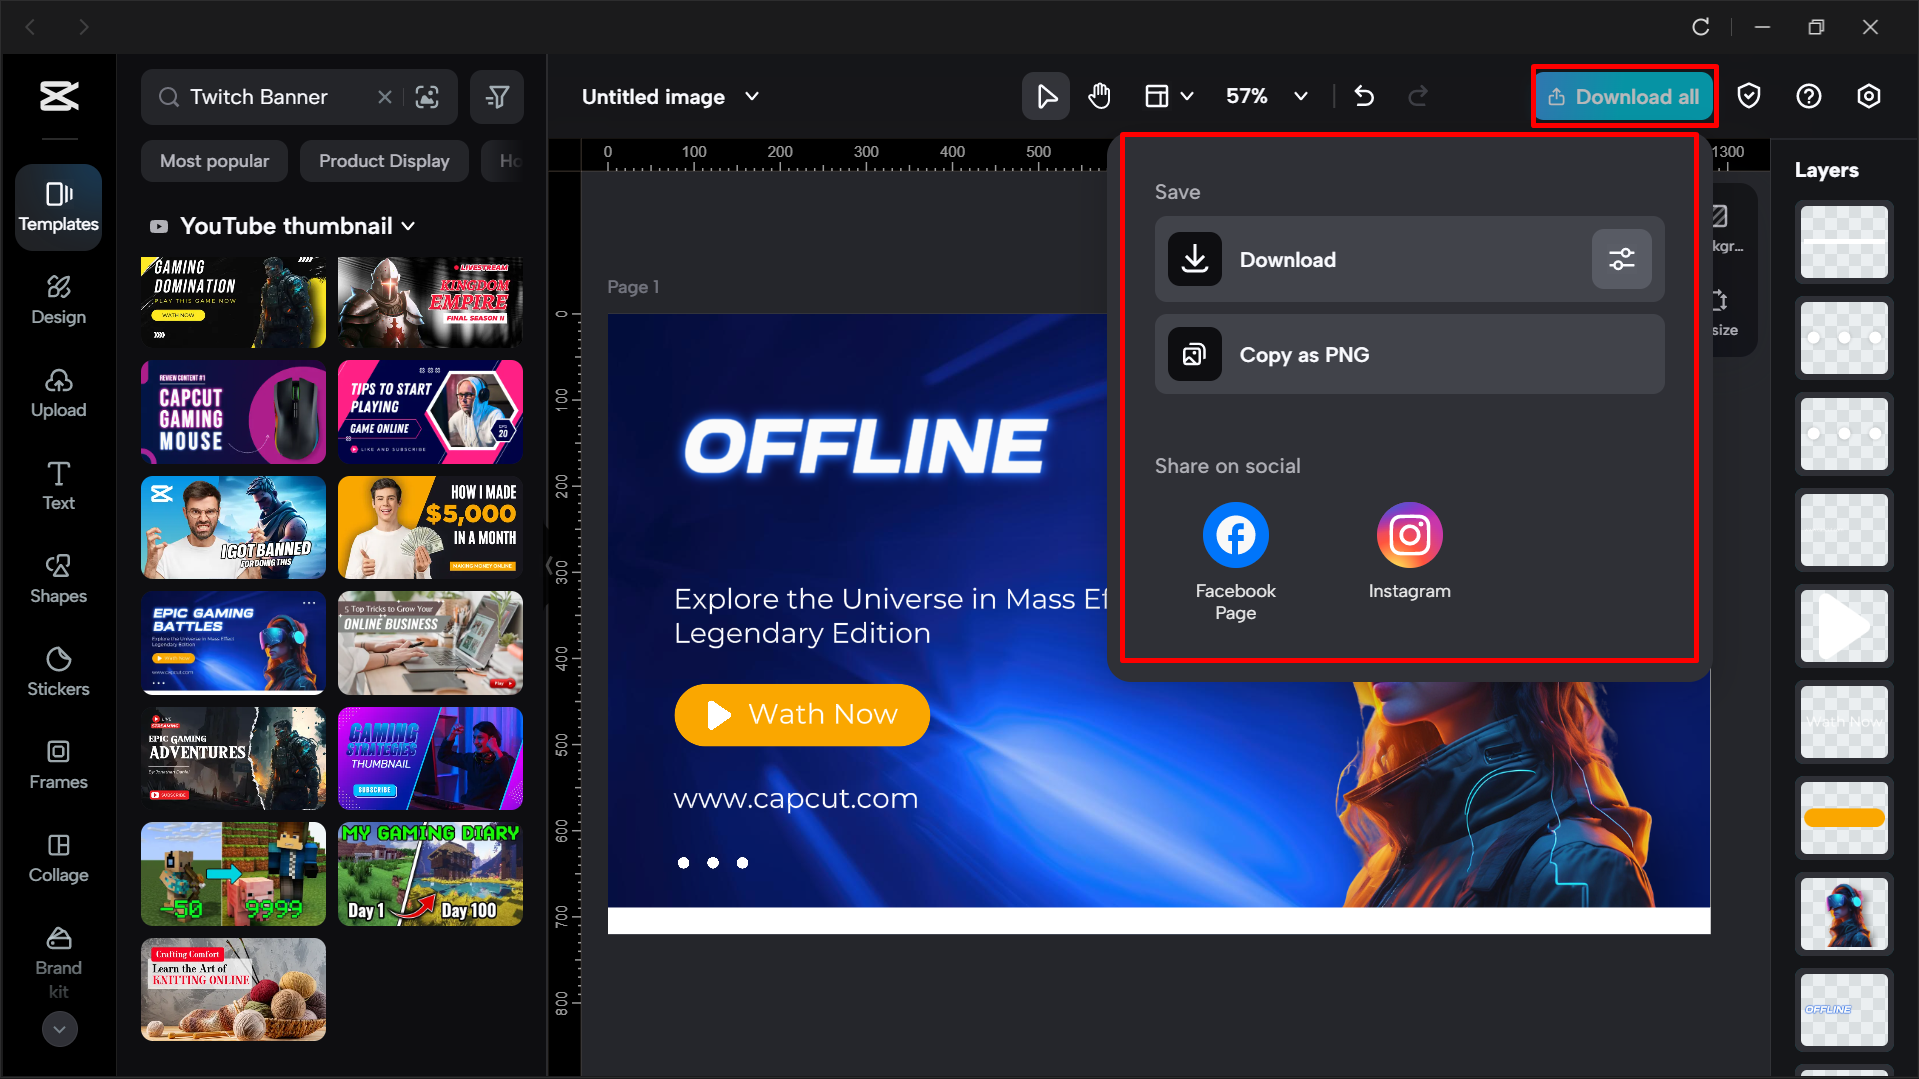1919x1079 pixels.
Task: Open the Stickers panel
Action: click(x=58, y=671)
